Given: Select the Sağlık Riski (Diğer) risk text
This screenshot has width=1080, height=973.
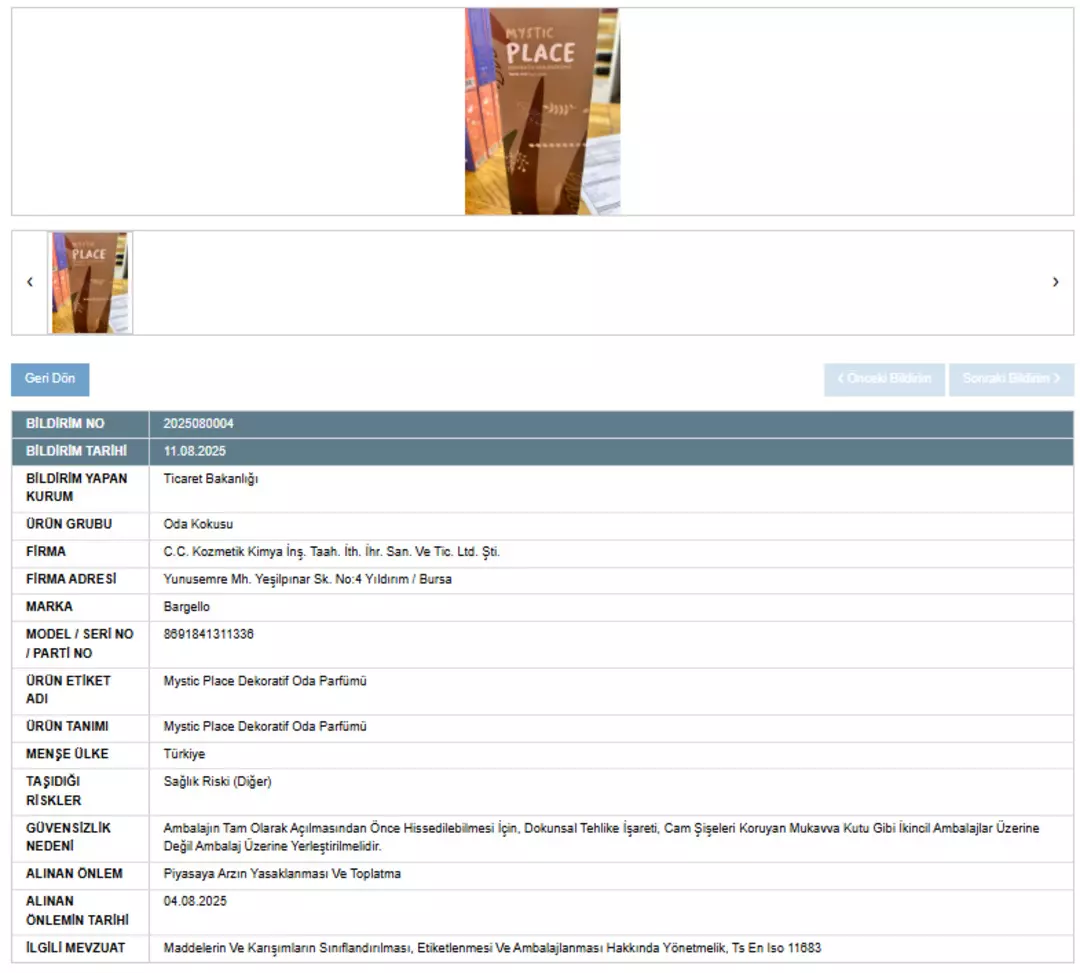Looking at the screenshot, I should pos(217,781).
